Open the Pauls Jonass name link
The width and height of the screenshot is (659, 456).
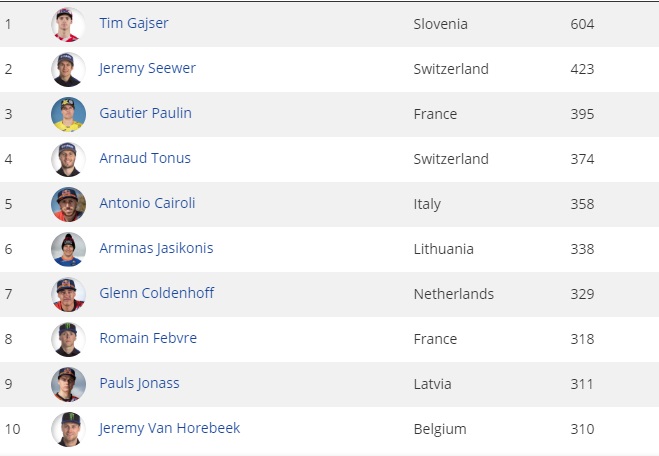click(139, 383)
